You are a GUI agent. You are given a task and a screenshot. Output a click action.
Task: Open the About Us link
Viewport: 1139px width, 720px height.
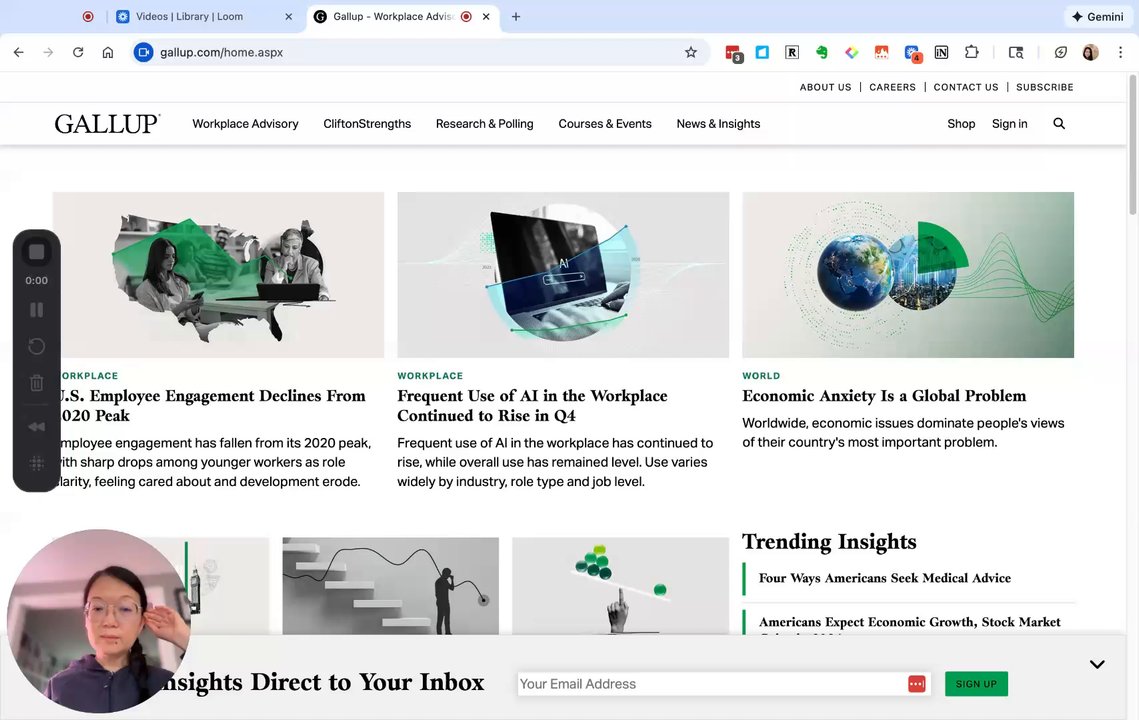coord(825,87)
